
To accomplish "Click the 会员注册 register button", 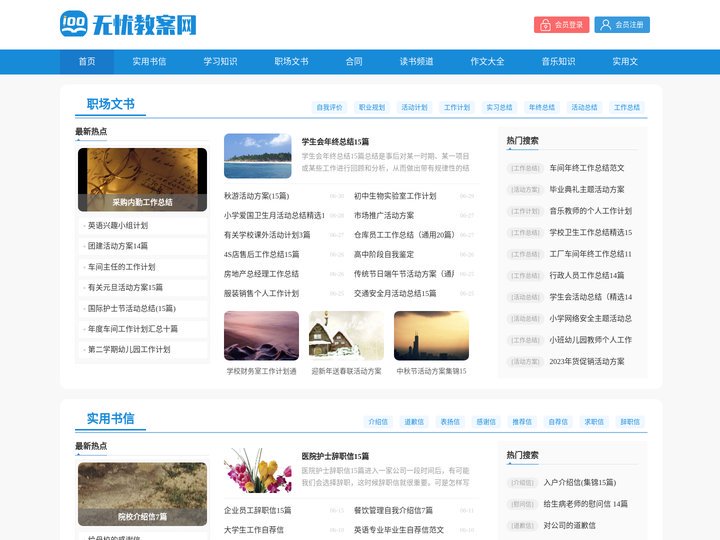I will [622, 25].
